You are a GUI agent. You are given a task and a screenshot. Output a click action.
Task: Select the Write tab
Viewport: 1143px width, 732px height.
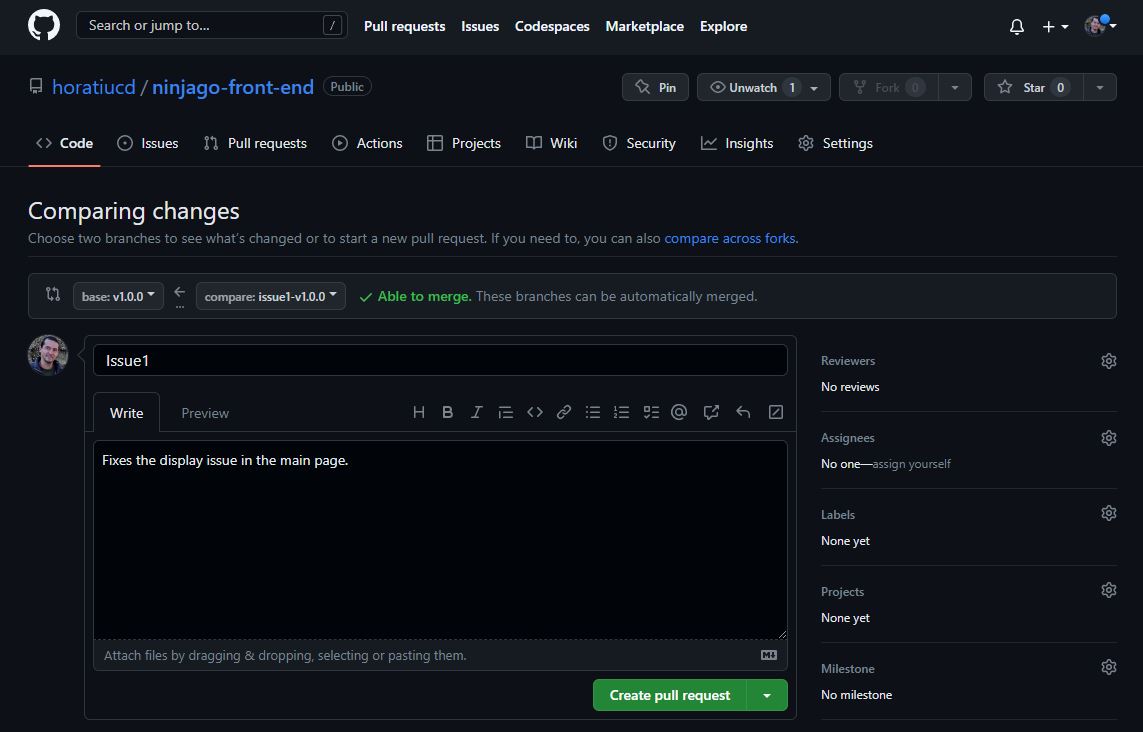click(126, 413)
